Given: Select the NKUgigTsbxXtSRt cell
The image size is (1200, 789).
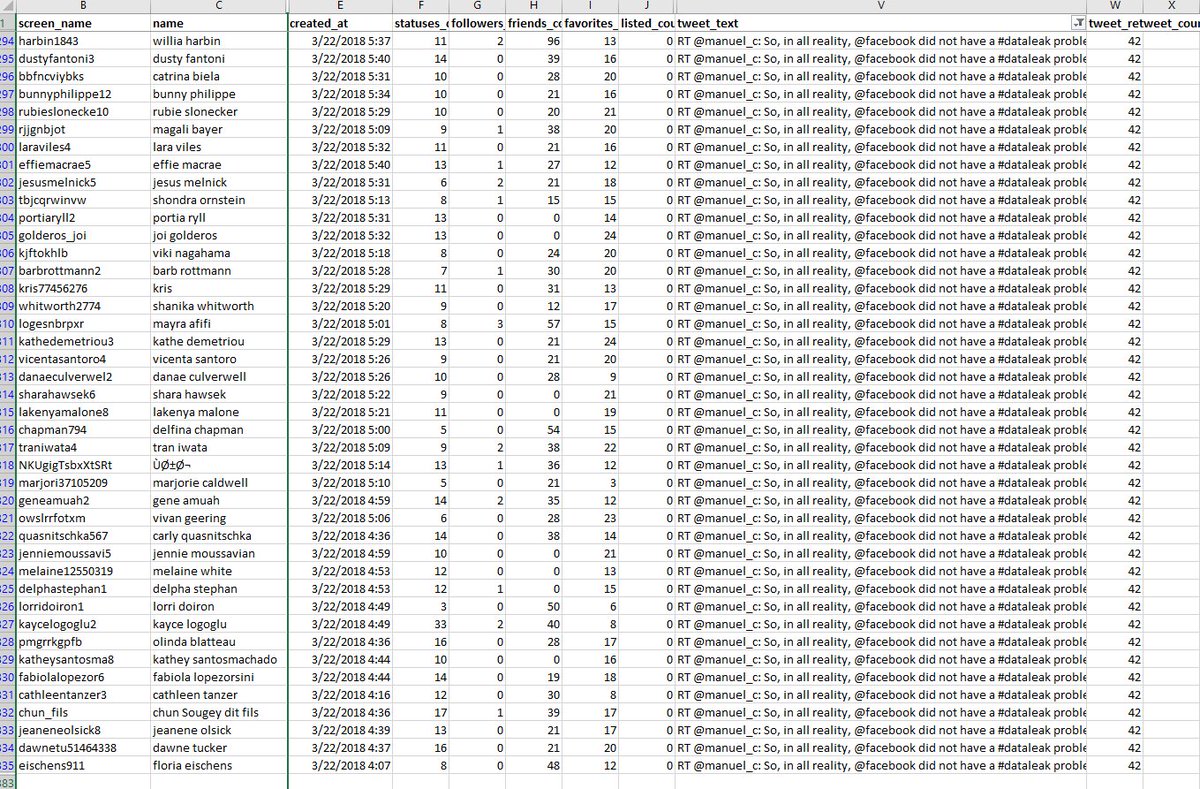Looking at the screenshot, I should point(84,465).
